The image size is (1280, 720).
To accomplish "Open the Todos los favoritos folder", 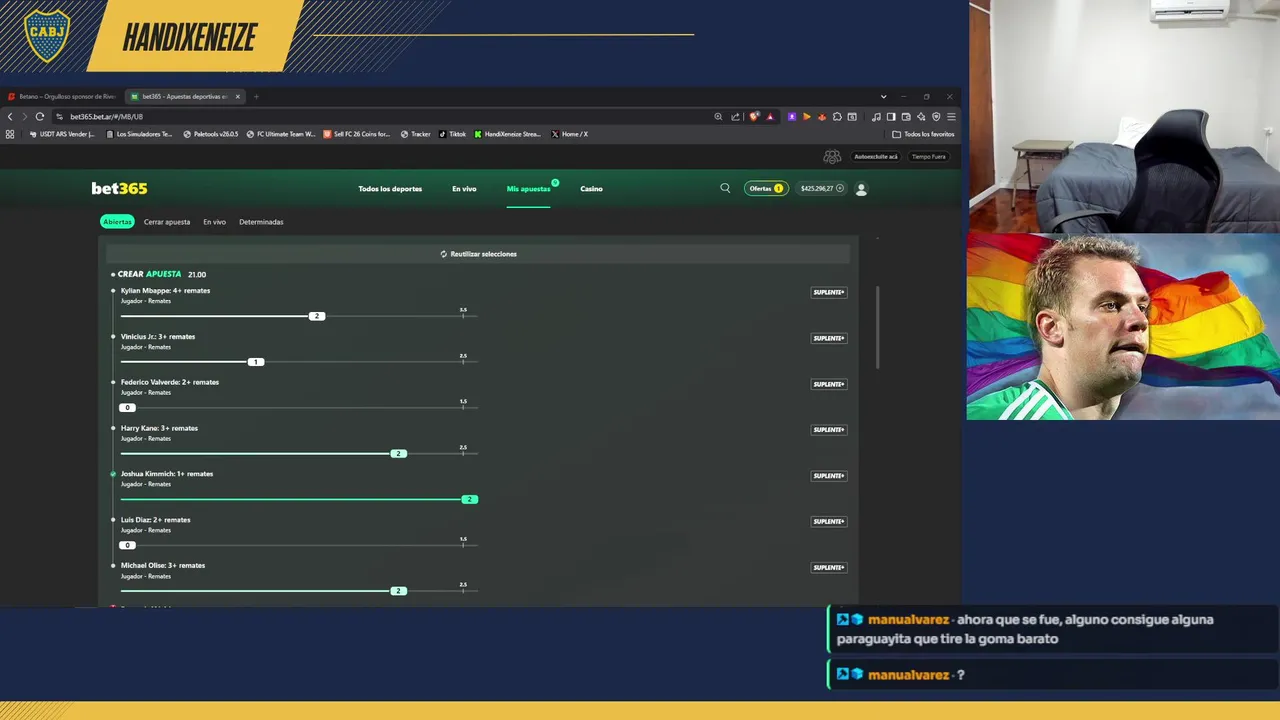I will pos(923,134).
